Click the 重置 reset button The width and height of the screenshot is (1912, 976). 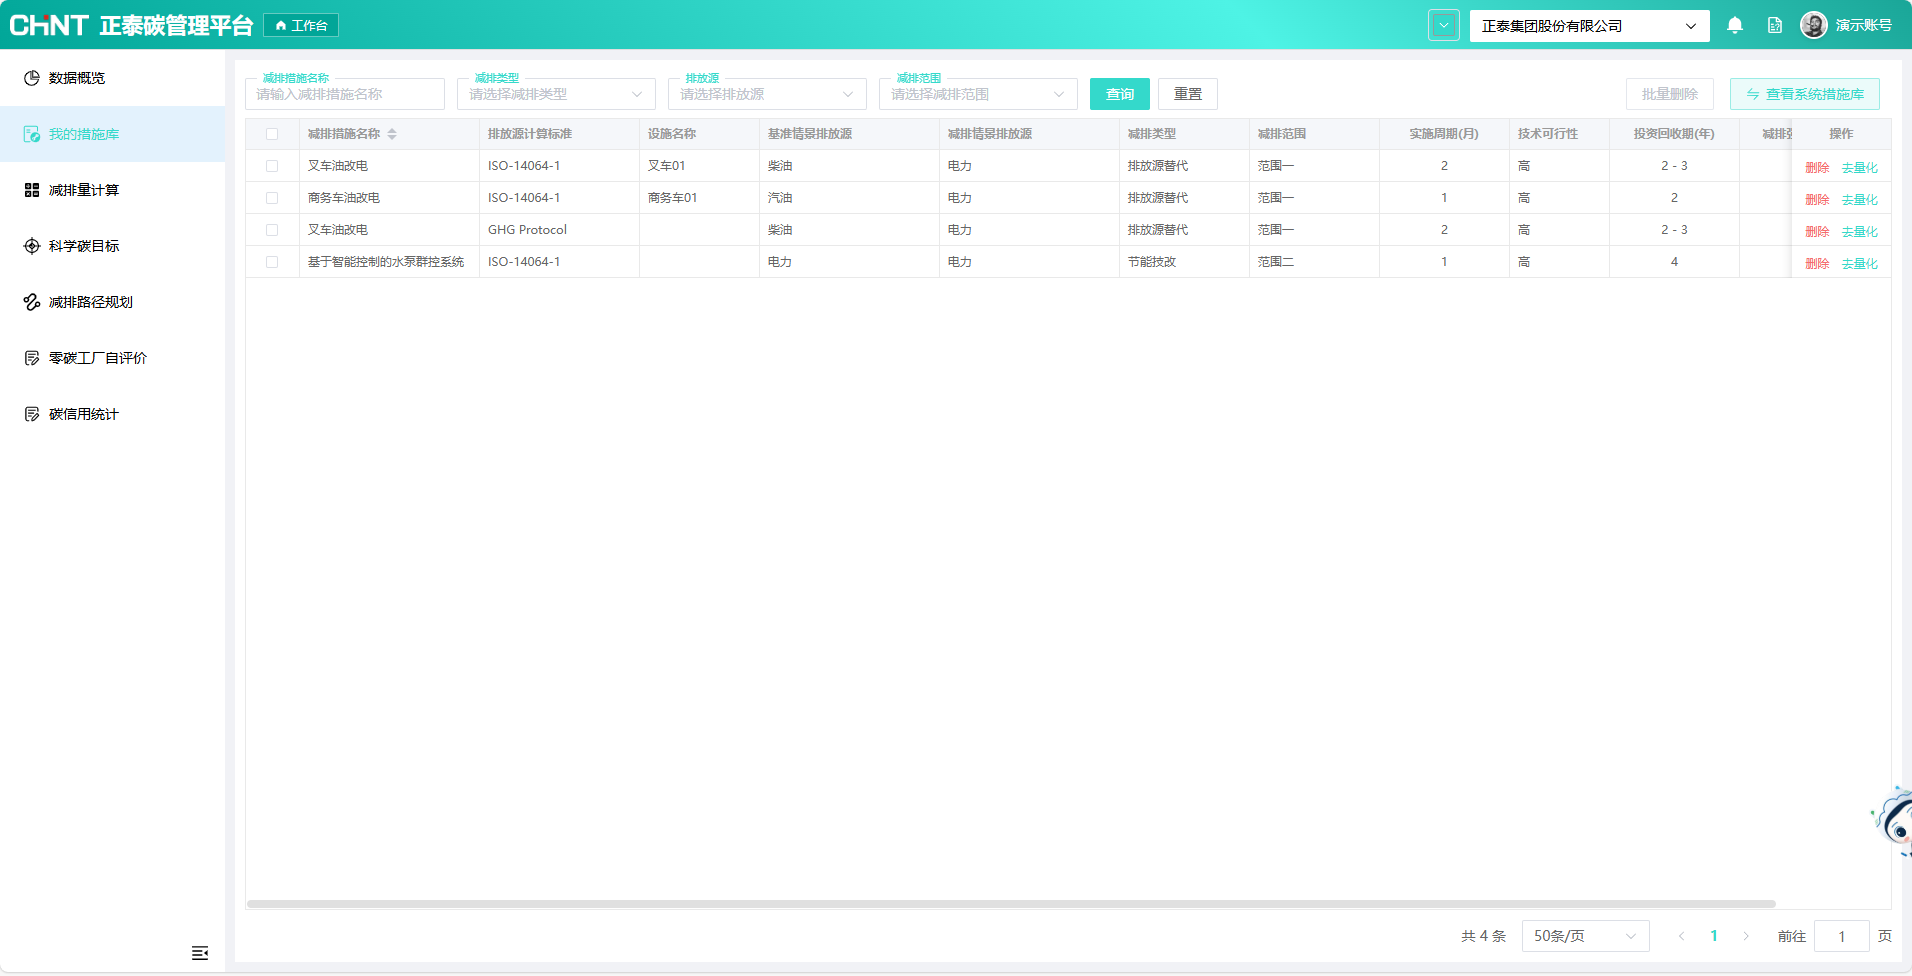1188,94
